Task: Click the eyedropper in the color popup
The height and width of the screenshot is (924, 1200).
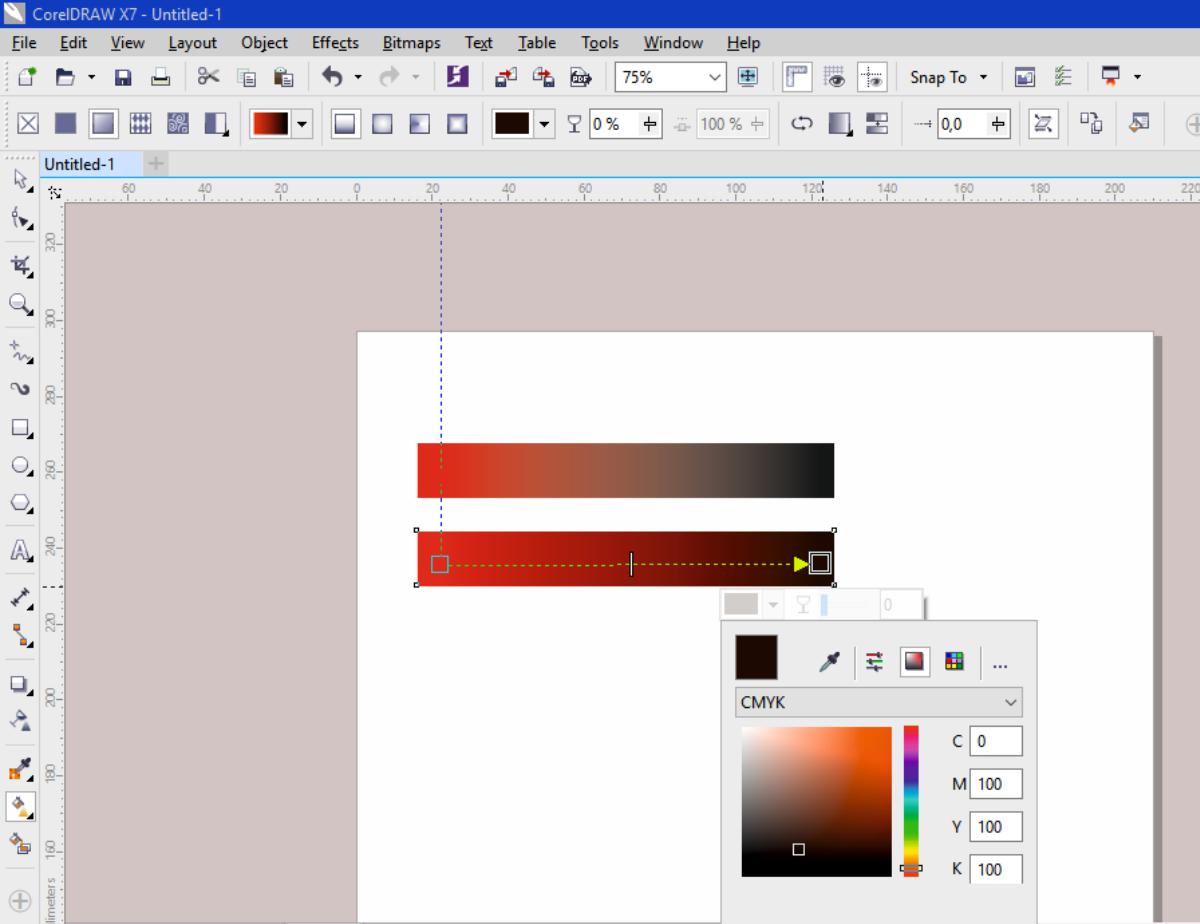Action: (x=829, y=661)
